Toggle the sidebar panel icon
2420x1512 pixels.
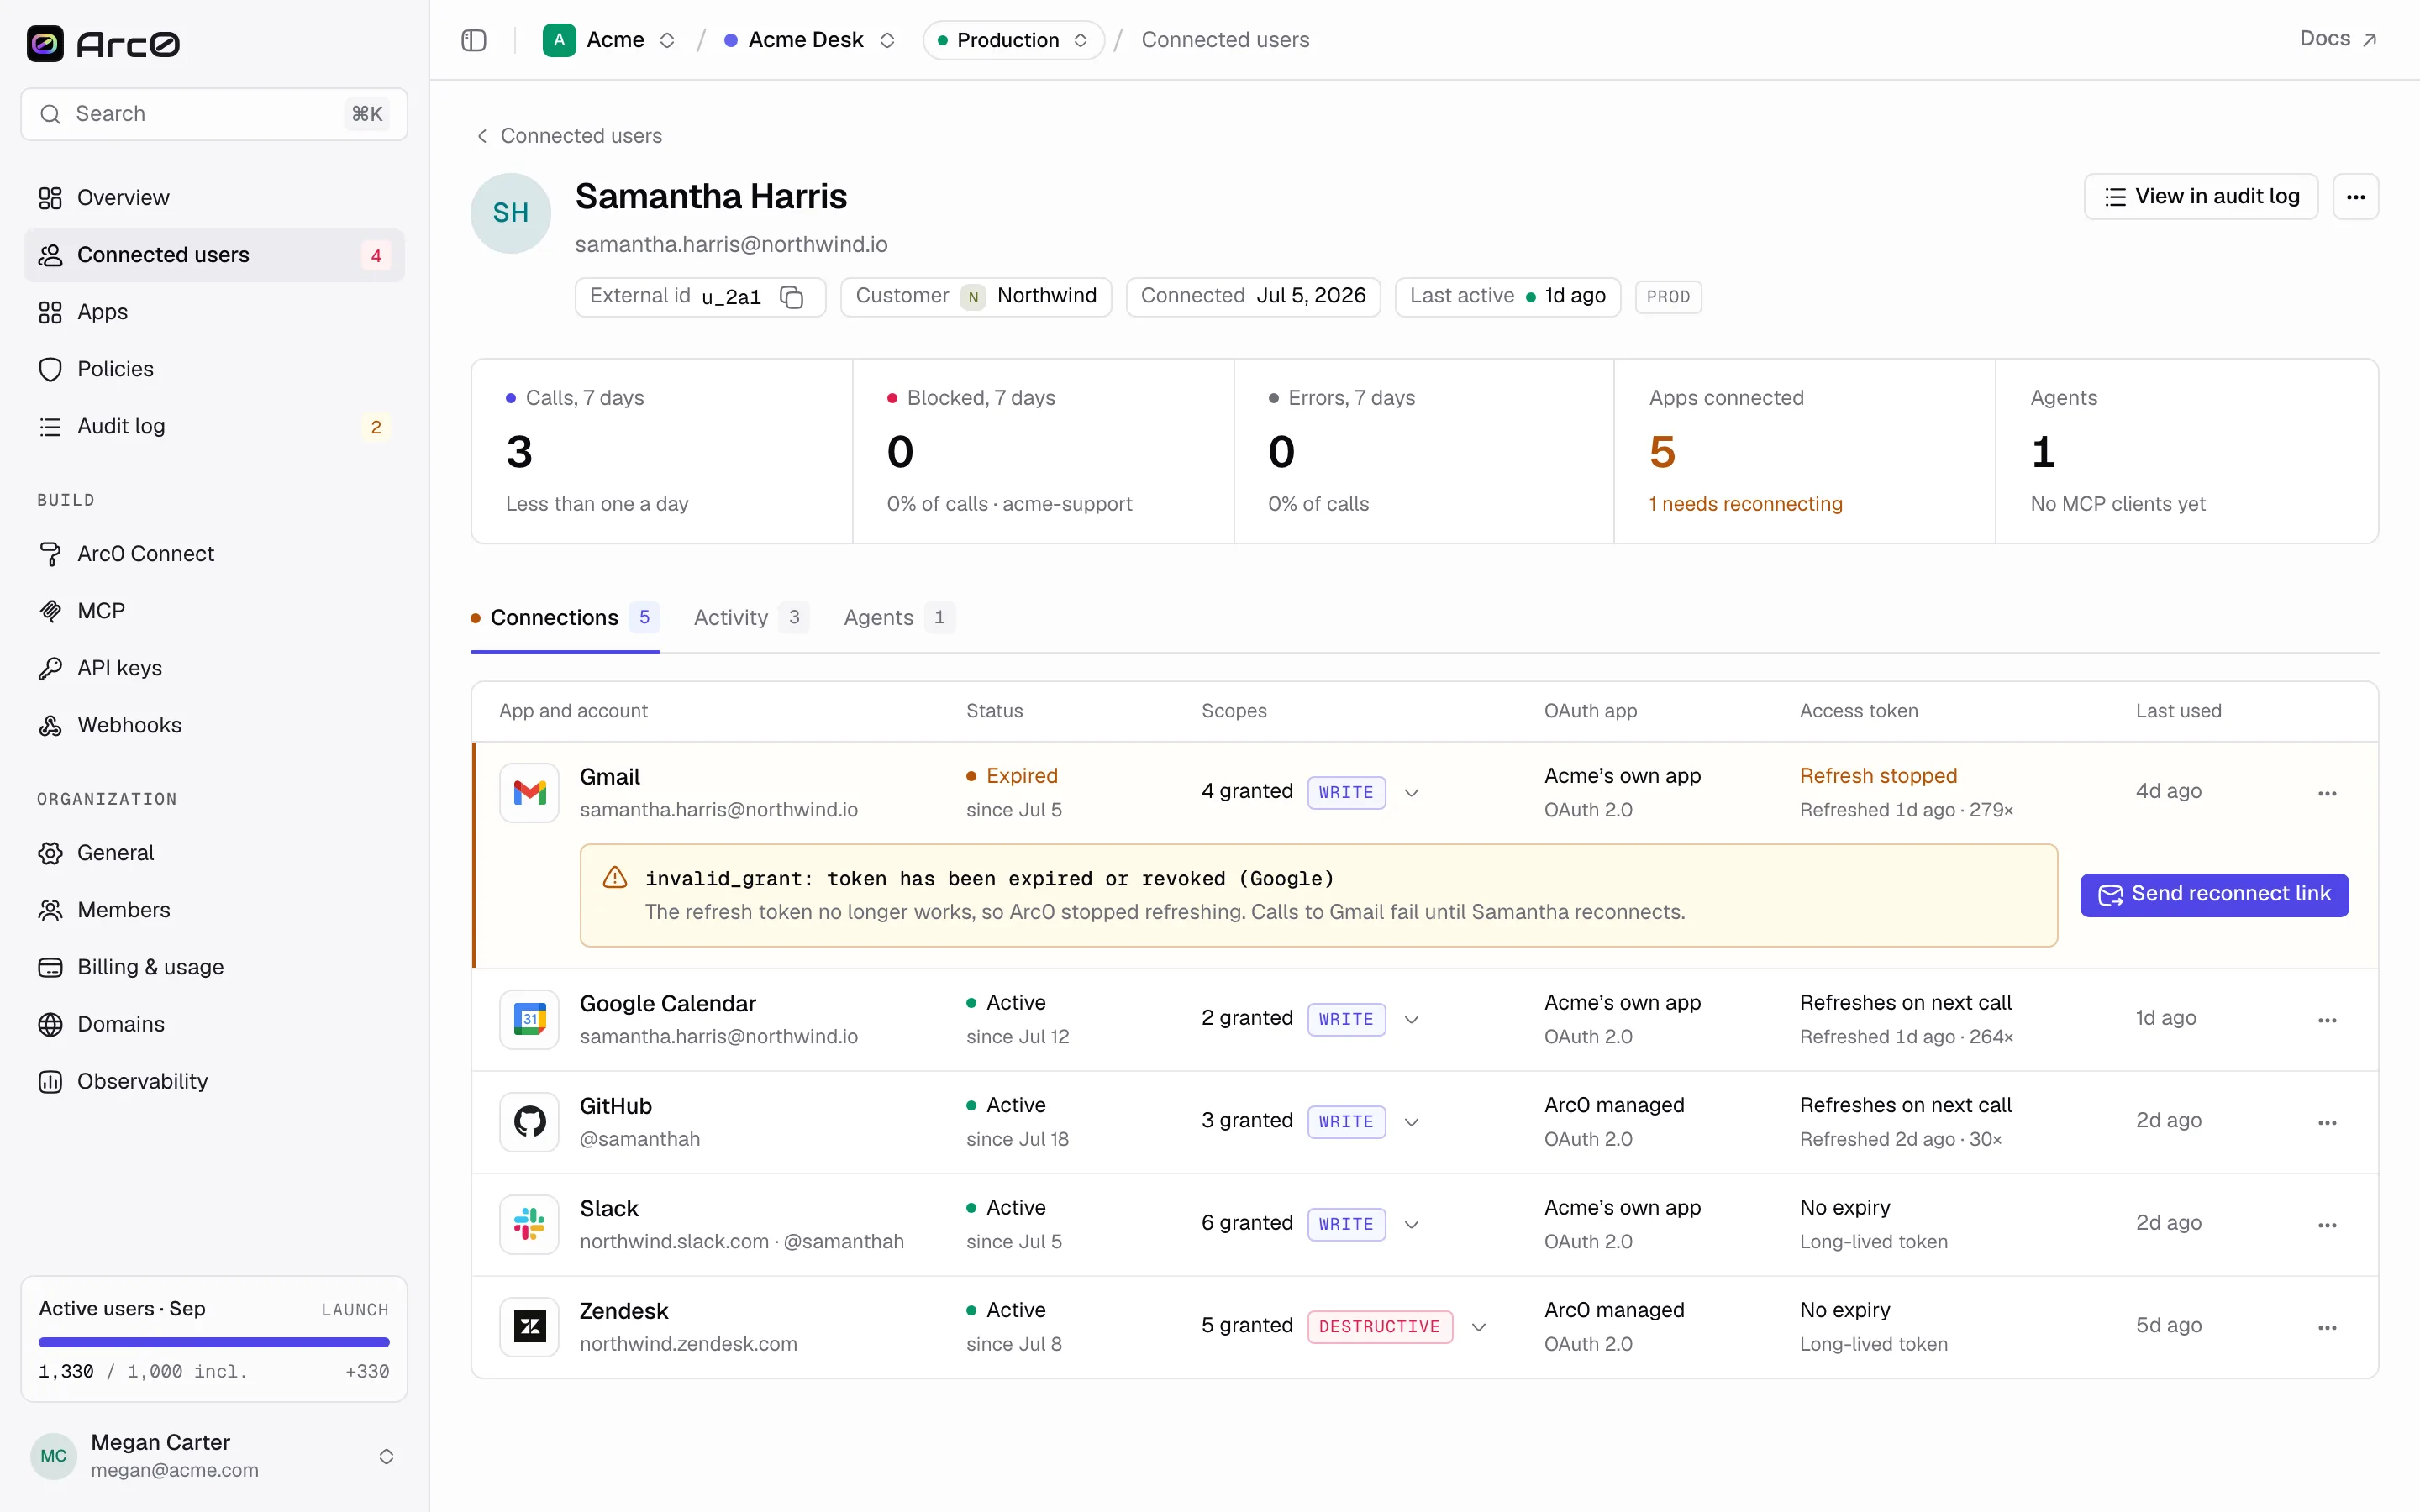pyautogui.click(x=474, y=40)
